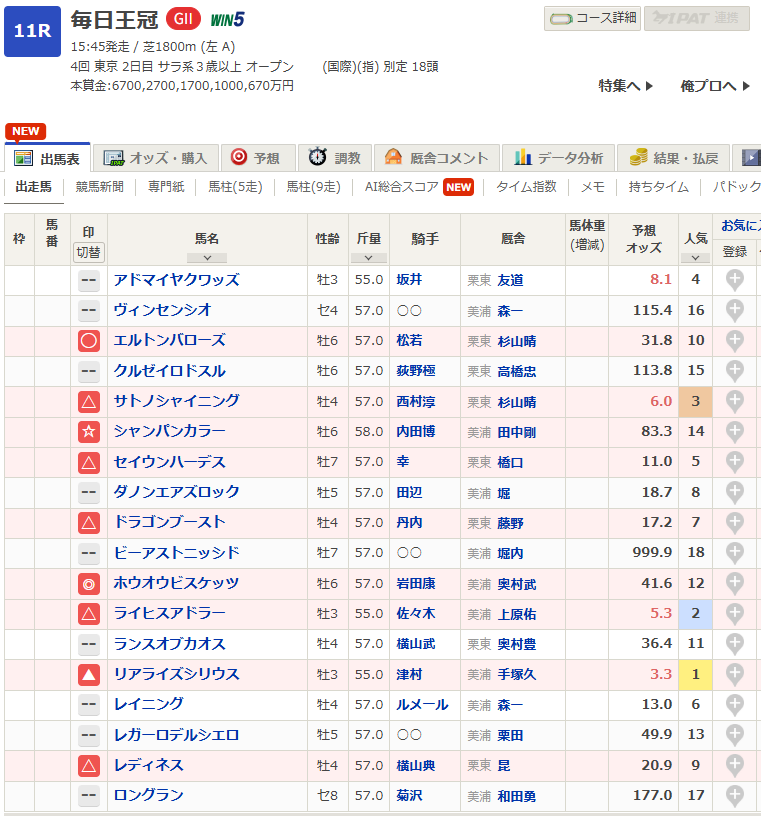Add ドラゴンブースト to favorites with plus icon
Image resolution: width=761 pixels, height=816 pixels.
(734, 522)
